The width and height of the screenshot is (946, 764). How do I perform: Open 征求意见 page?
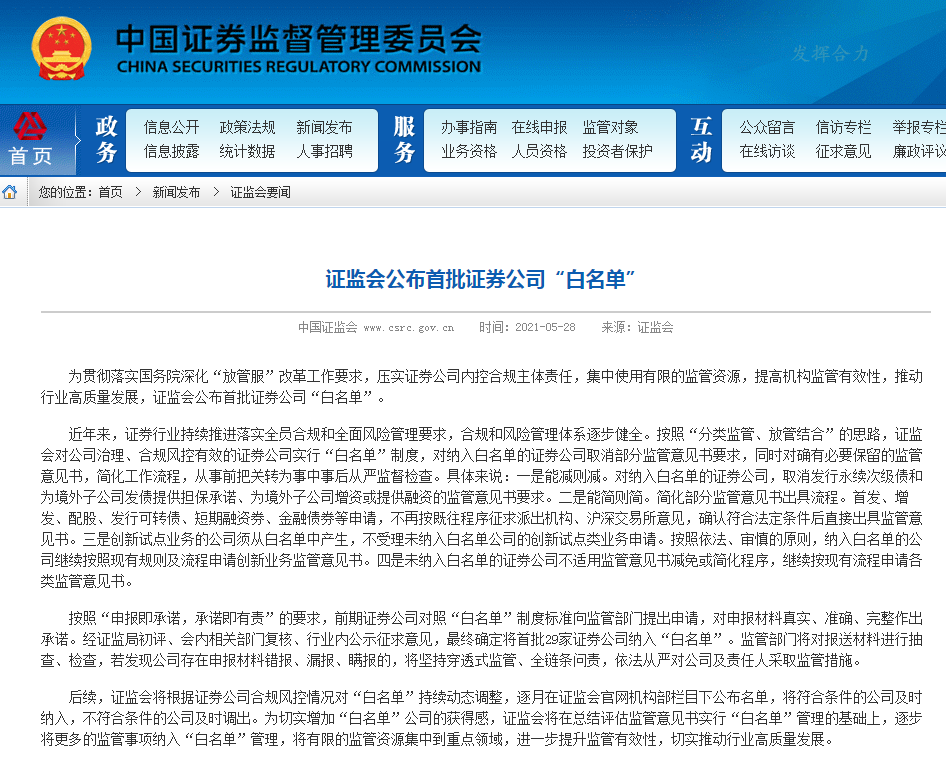point(844,152)
